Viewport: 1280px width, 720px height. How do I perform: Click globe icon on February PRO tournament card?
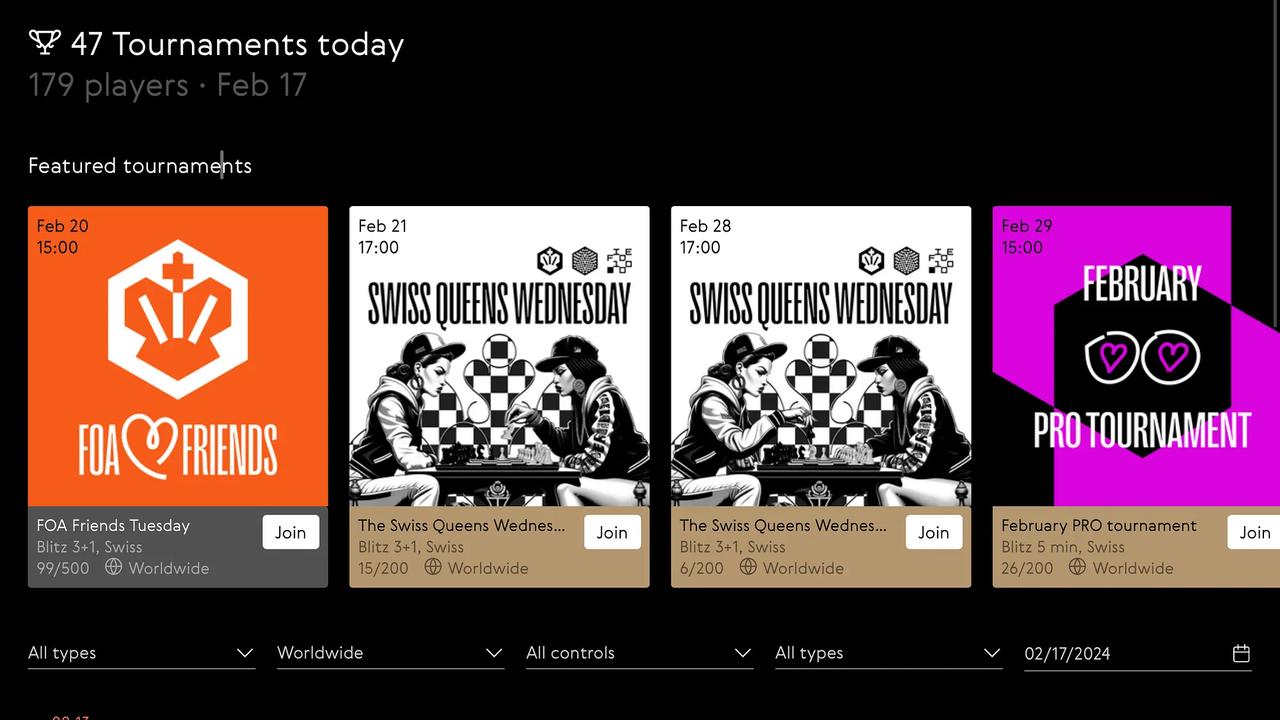tap(1077, 567)
